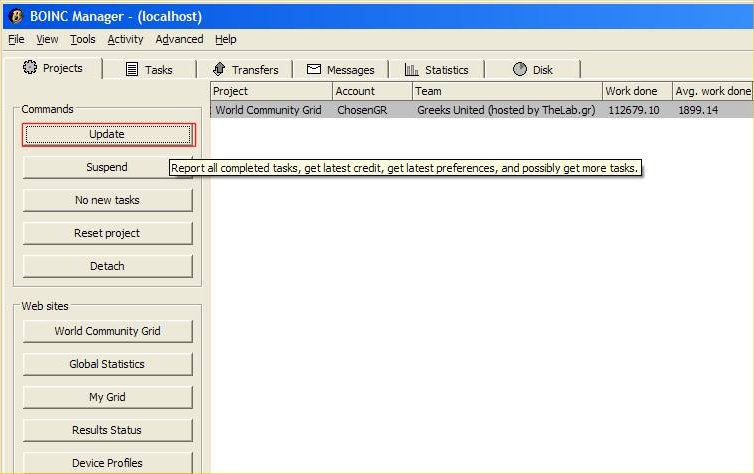
Task: Click the Tasks tab list icon
Action: tap(132, 69)
